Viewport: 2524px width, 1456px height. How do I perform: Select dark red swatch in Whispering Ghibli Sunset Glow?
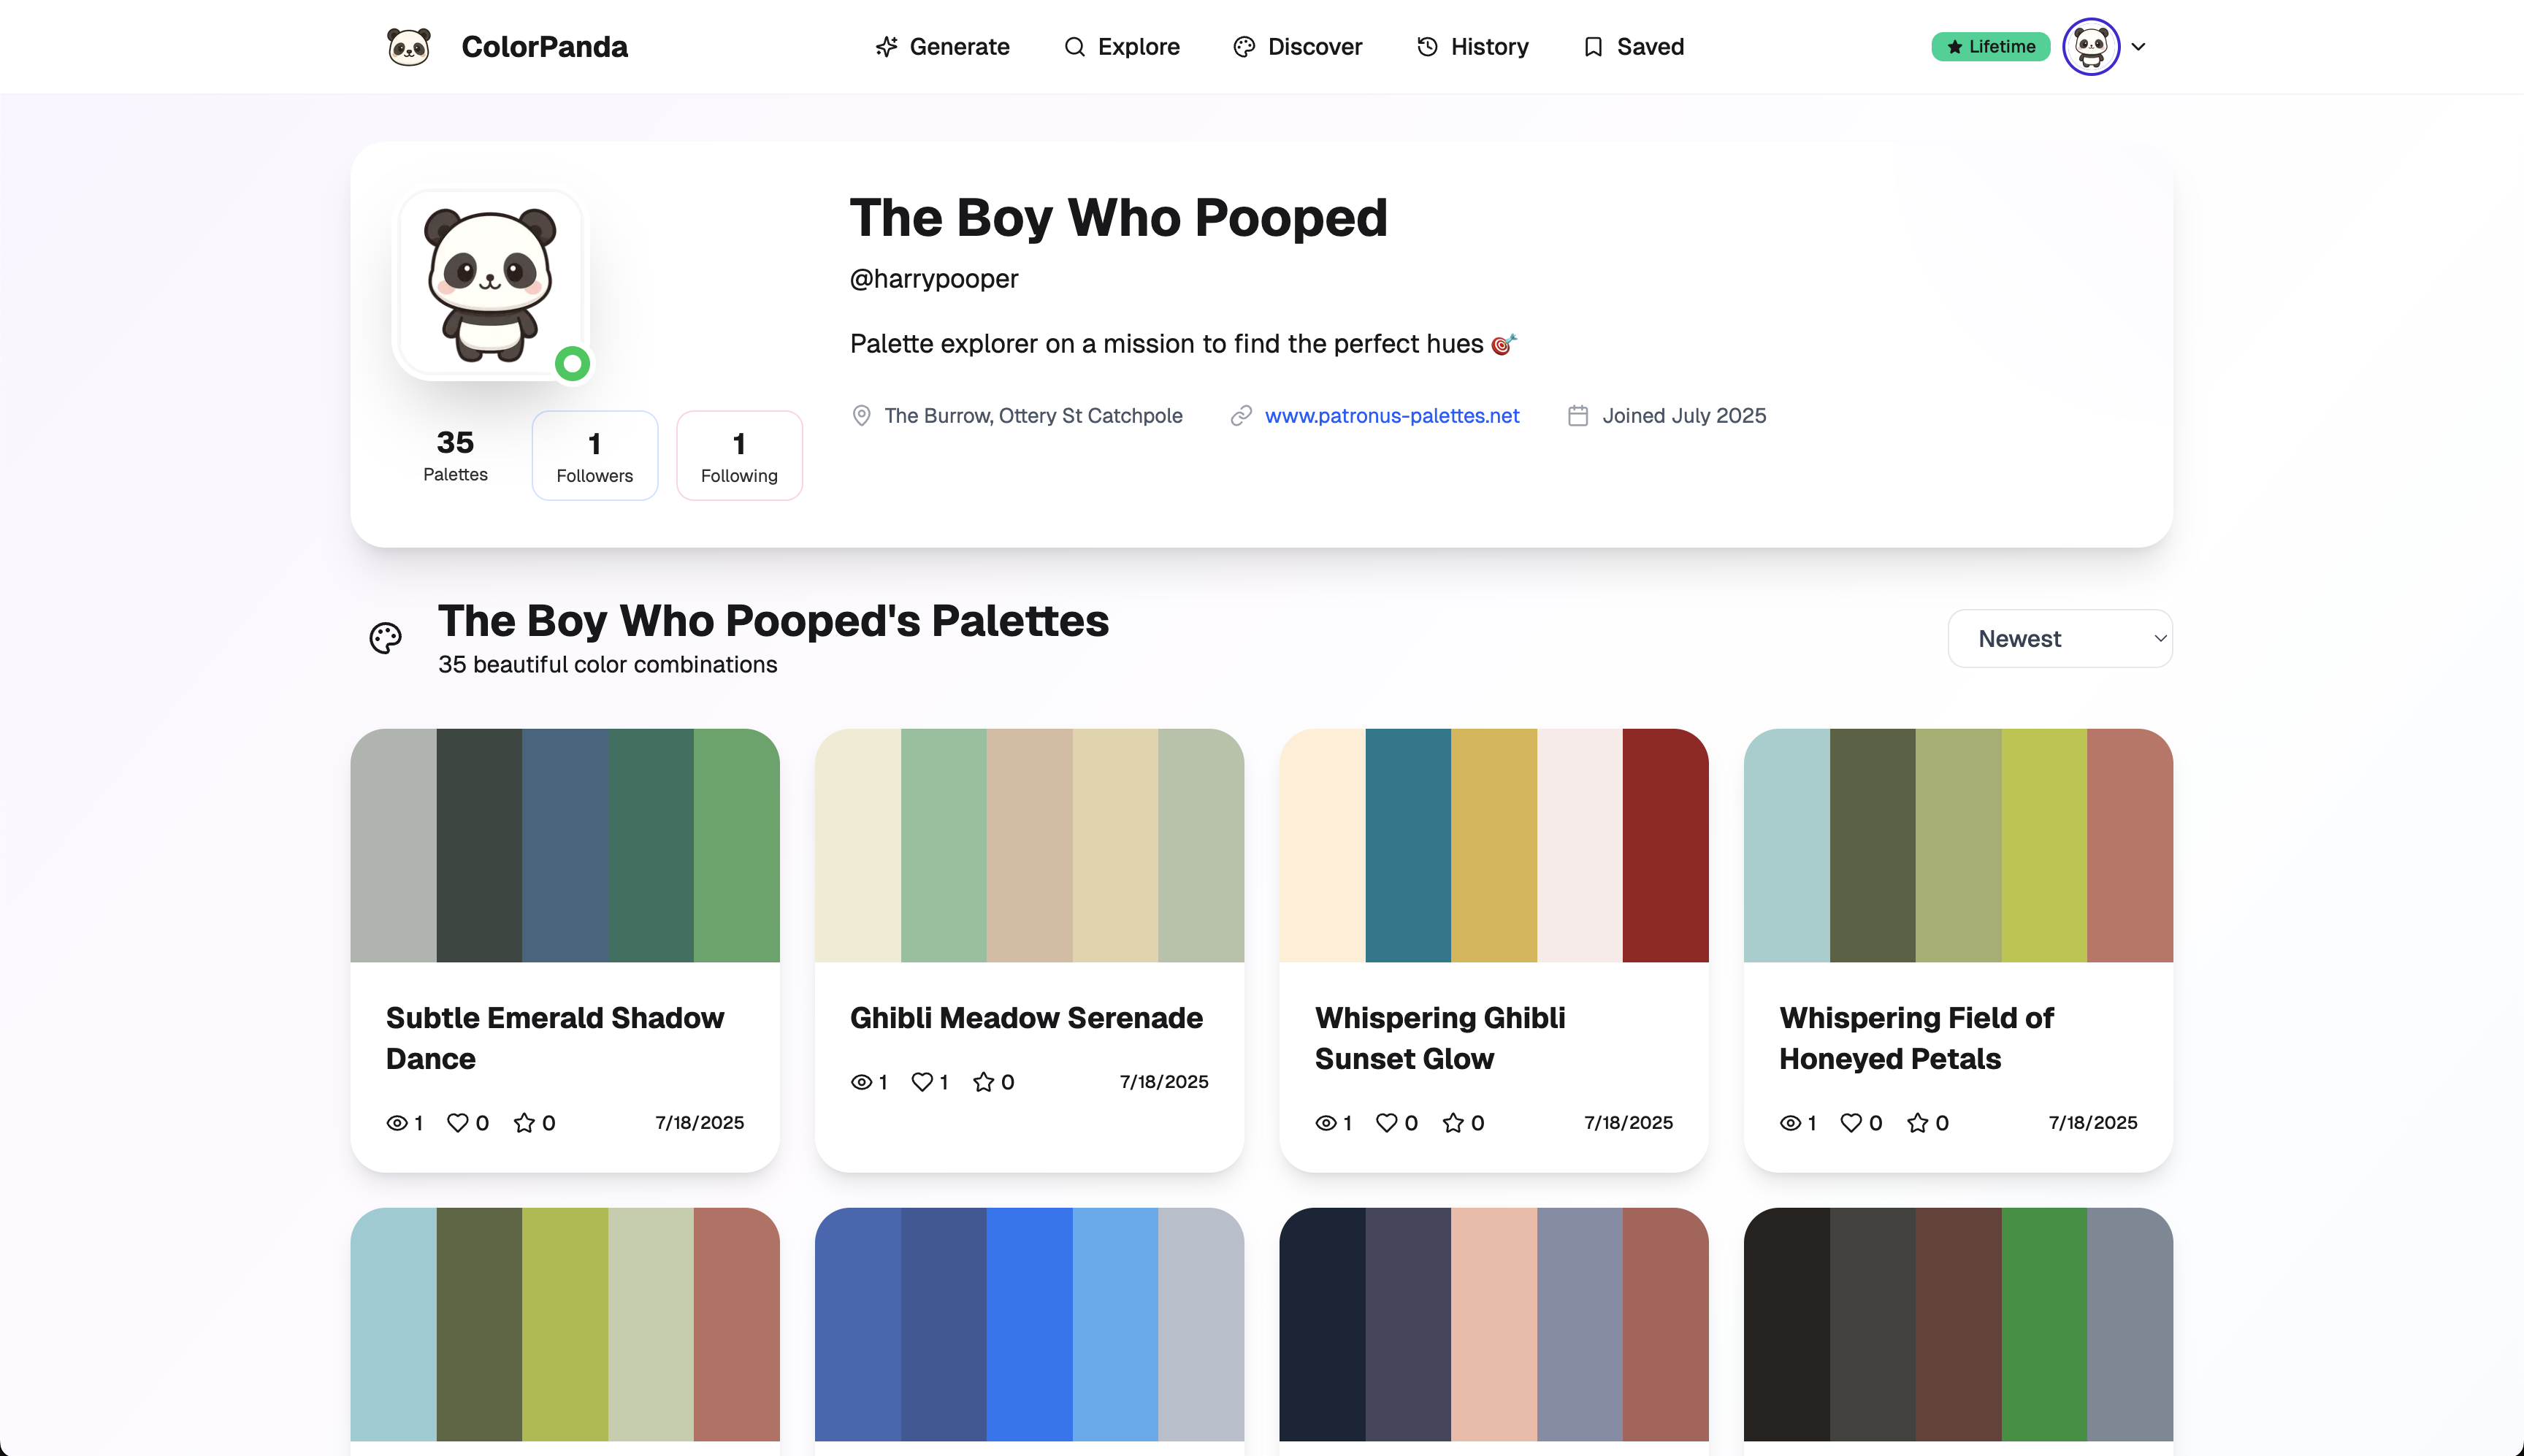[x=1665, y=845]
